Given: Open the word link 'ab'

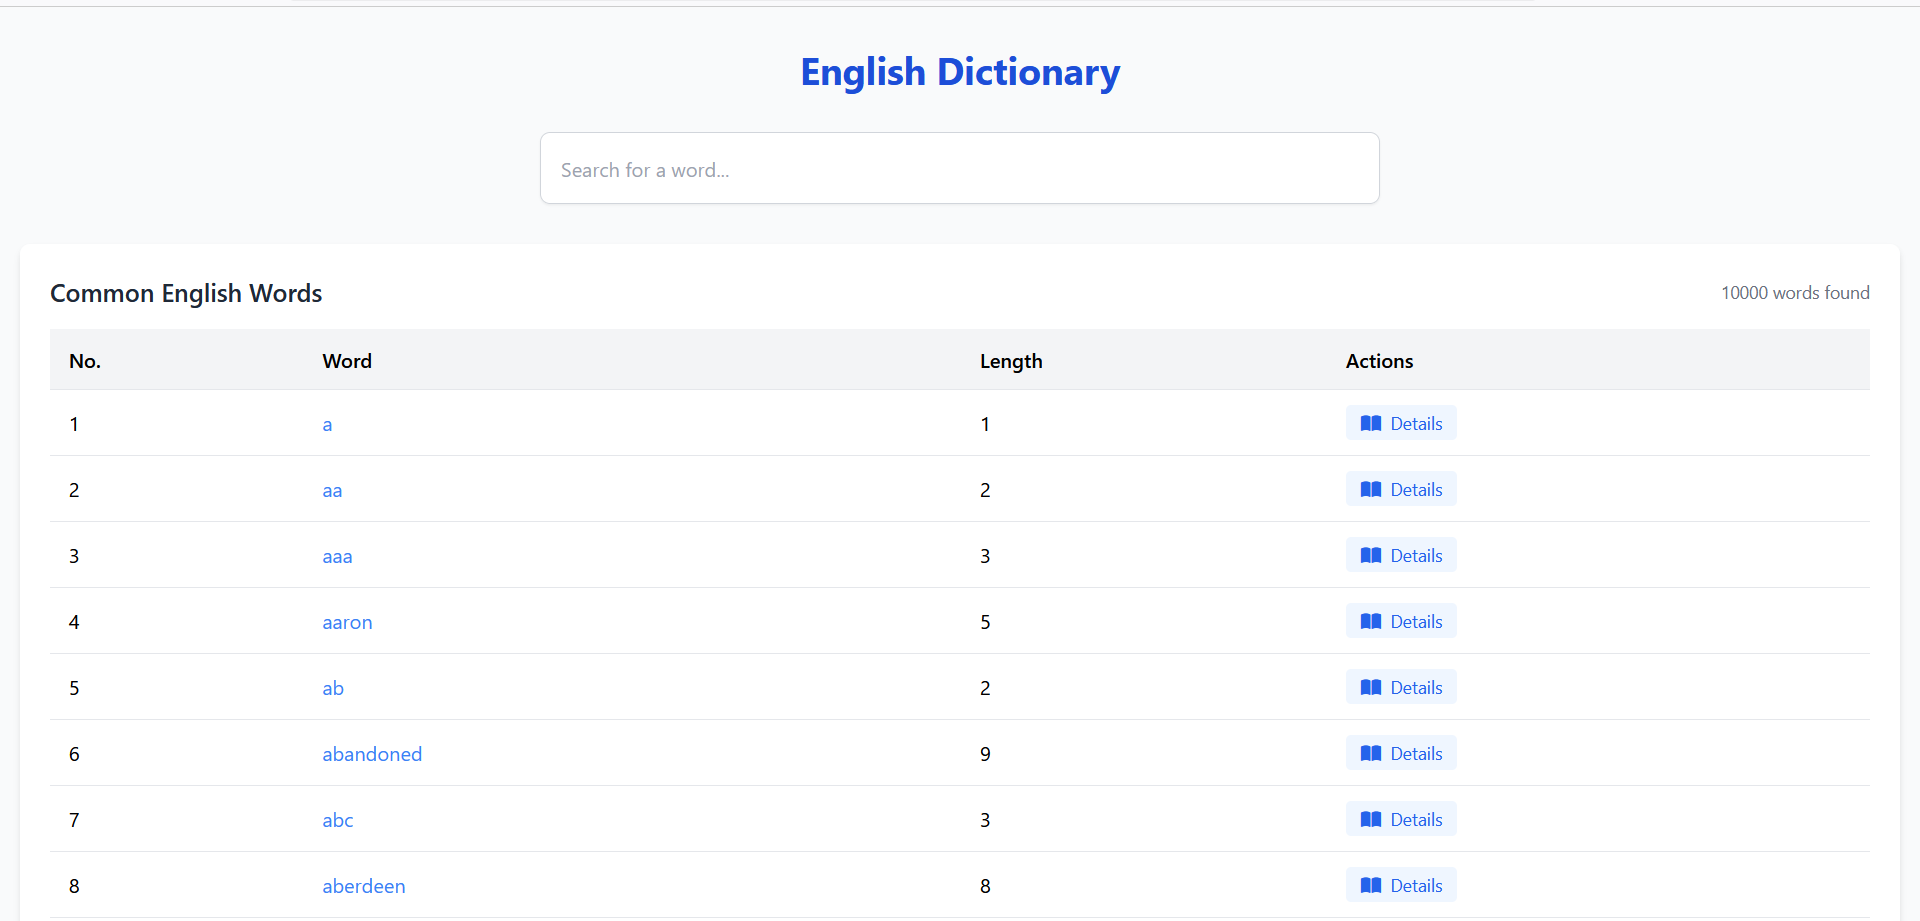Looking at the screenshot, I should point(333,689).
